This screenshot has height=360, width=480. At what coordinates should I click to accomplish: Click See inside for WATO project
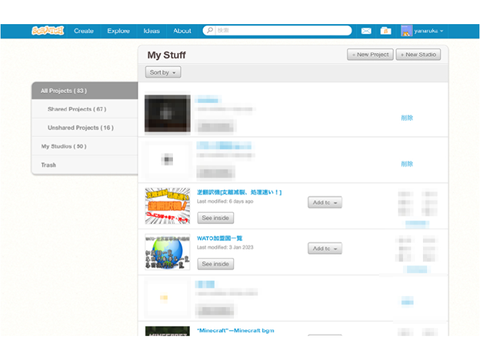(215, 264)
